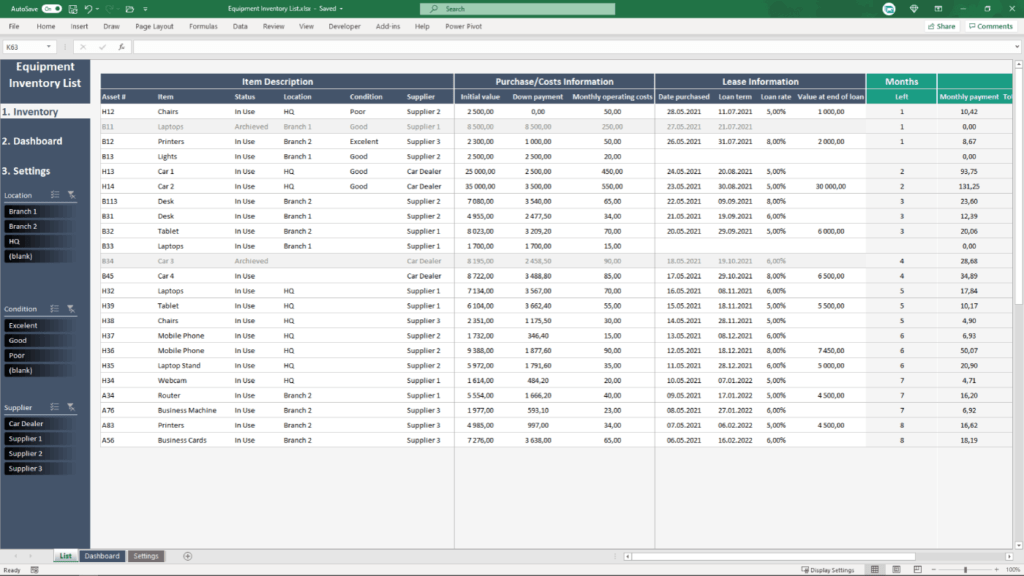Open the Undo history dropdown arrow
Screen dimensions: 1024x576
point(97,8)
